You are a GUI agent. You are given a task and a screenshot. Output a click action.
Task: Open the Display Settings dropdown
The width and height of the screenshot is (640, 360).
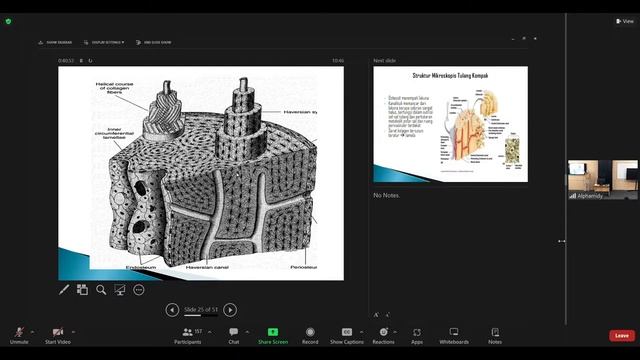104,42
